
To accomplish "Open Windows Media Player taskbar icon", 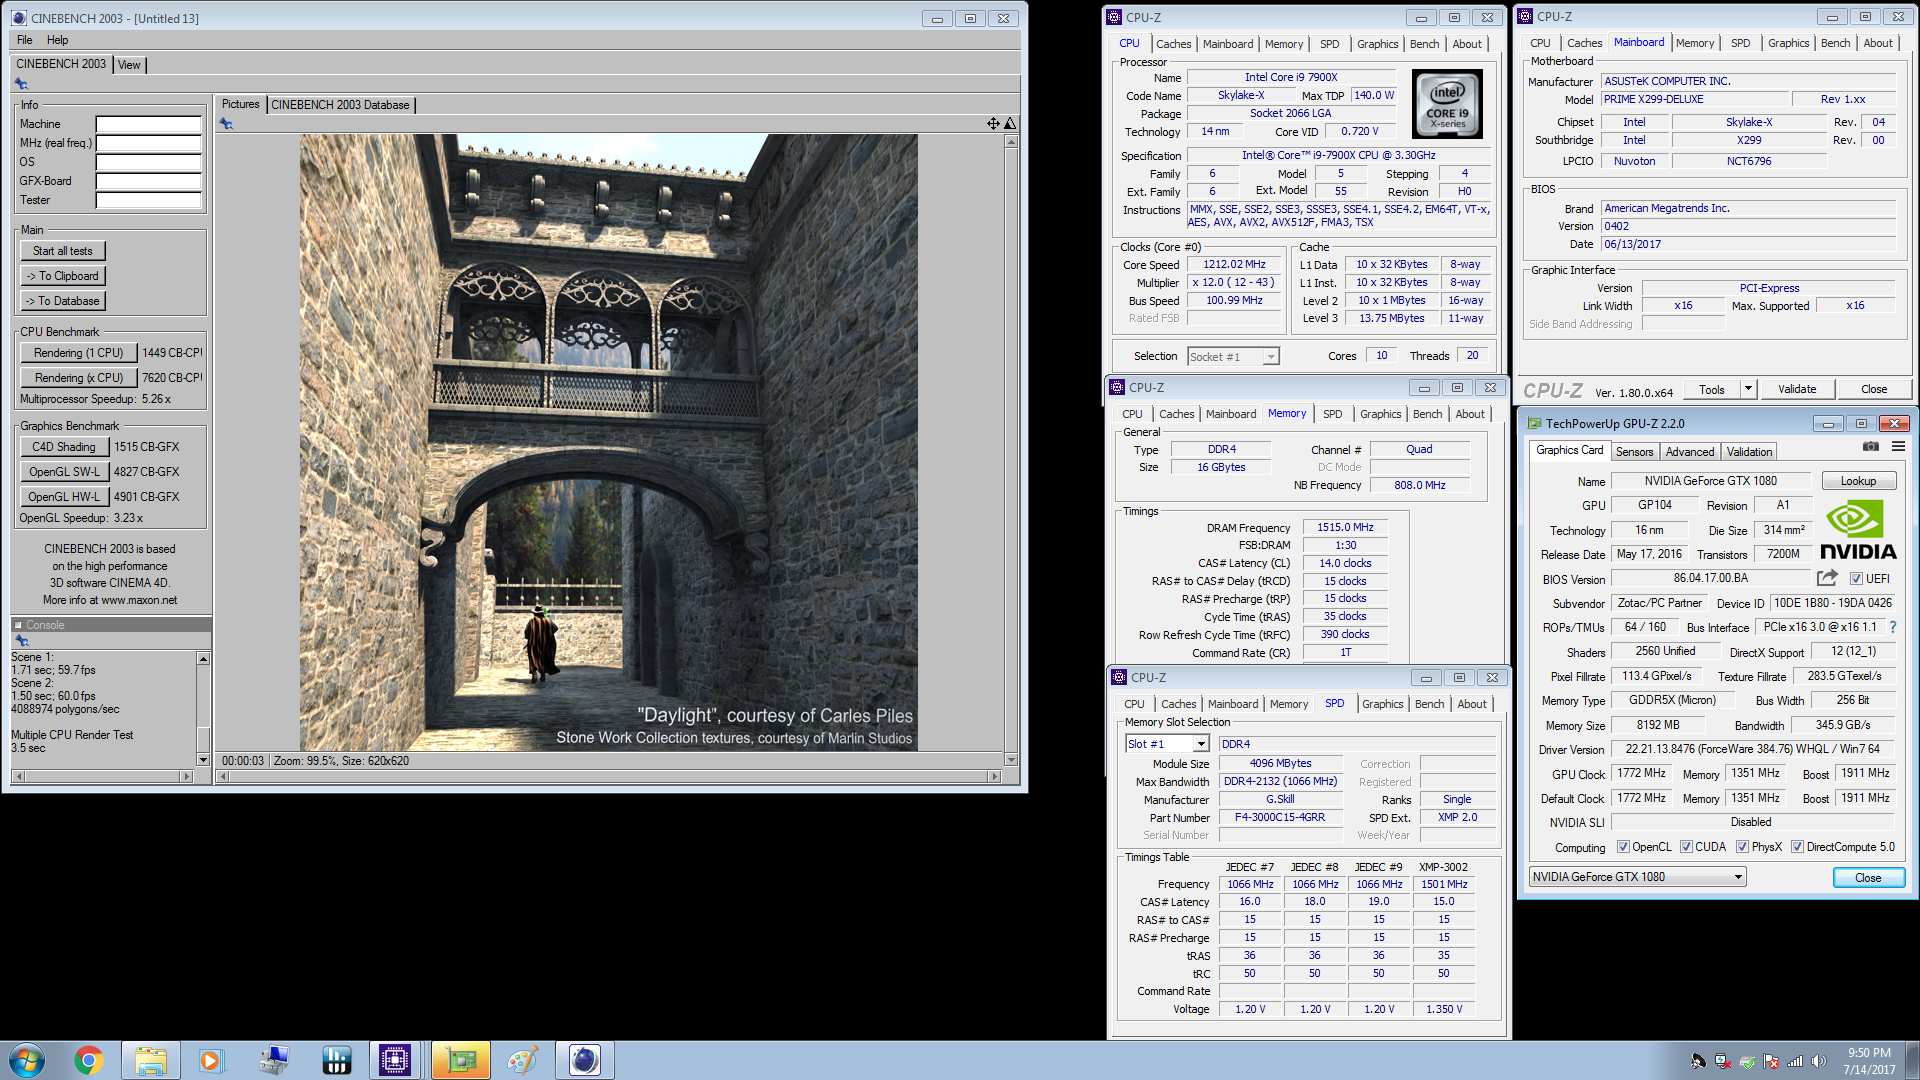I will (x=211, y=1060).
